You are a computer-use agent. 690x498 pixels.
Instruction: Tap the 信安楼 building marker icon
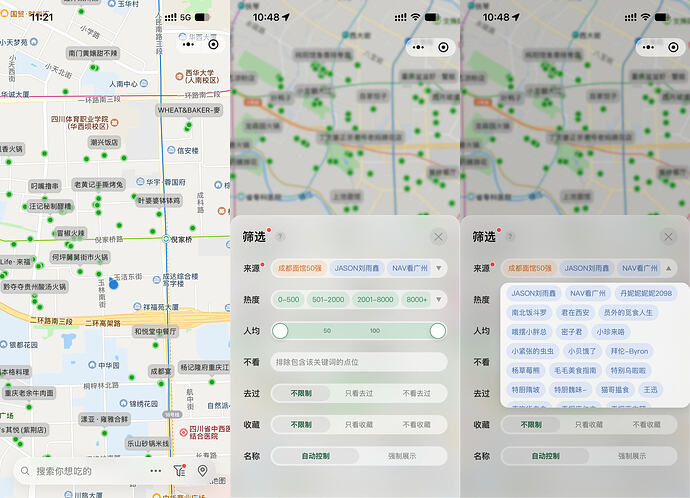pyautogui.click(x=171, y=150)
